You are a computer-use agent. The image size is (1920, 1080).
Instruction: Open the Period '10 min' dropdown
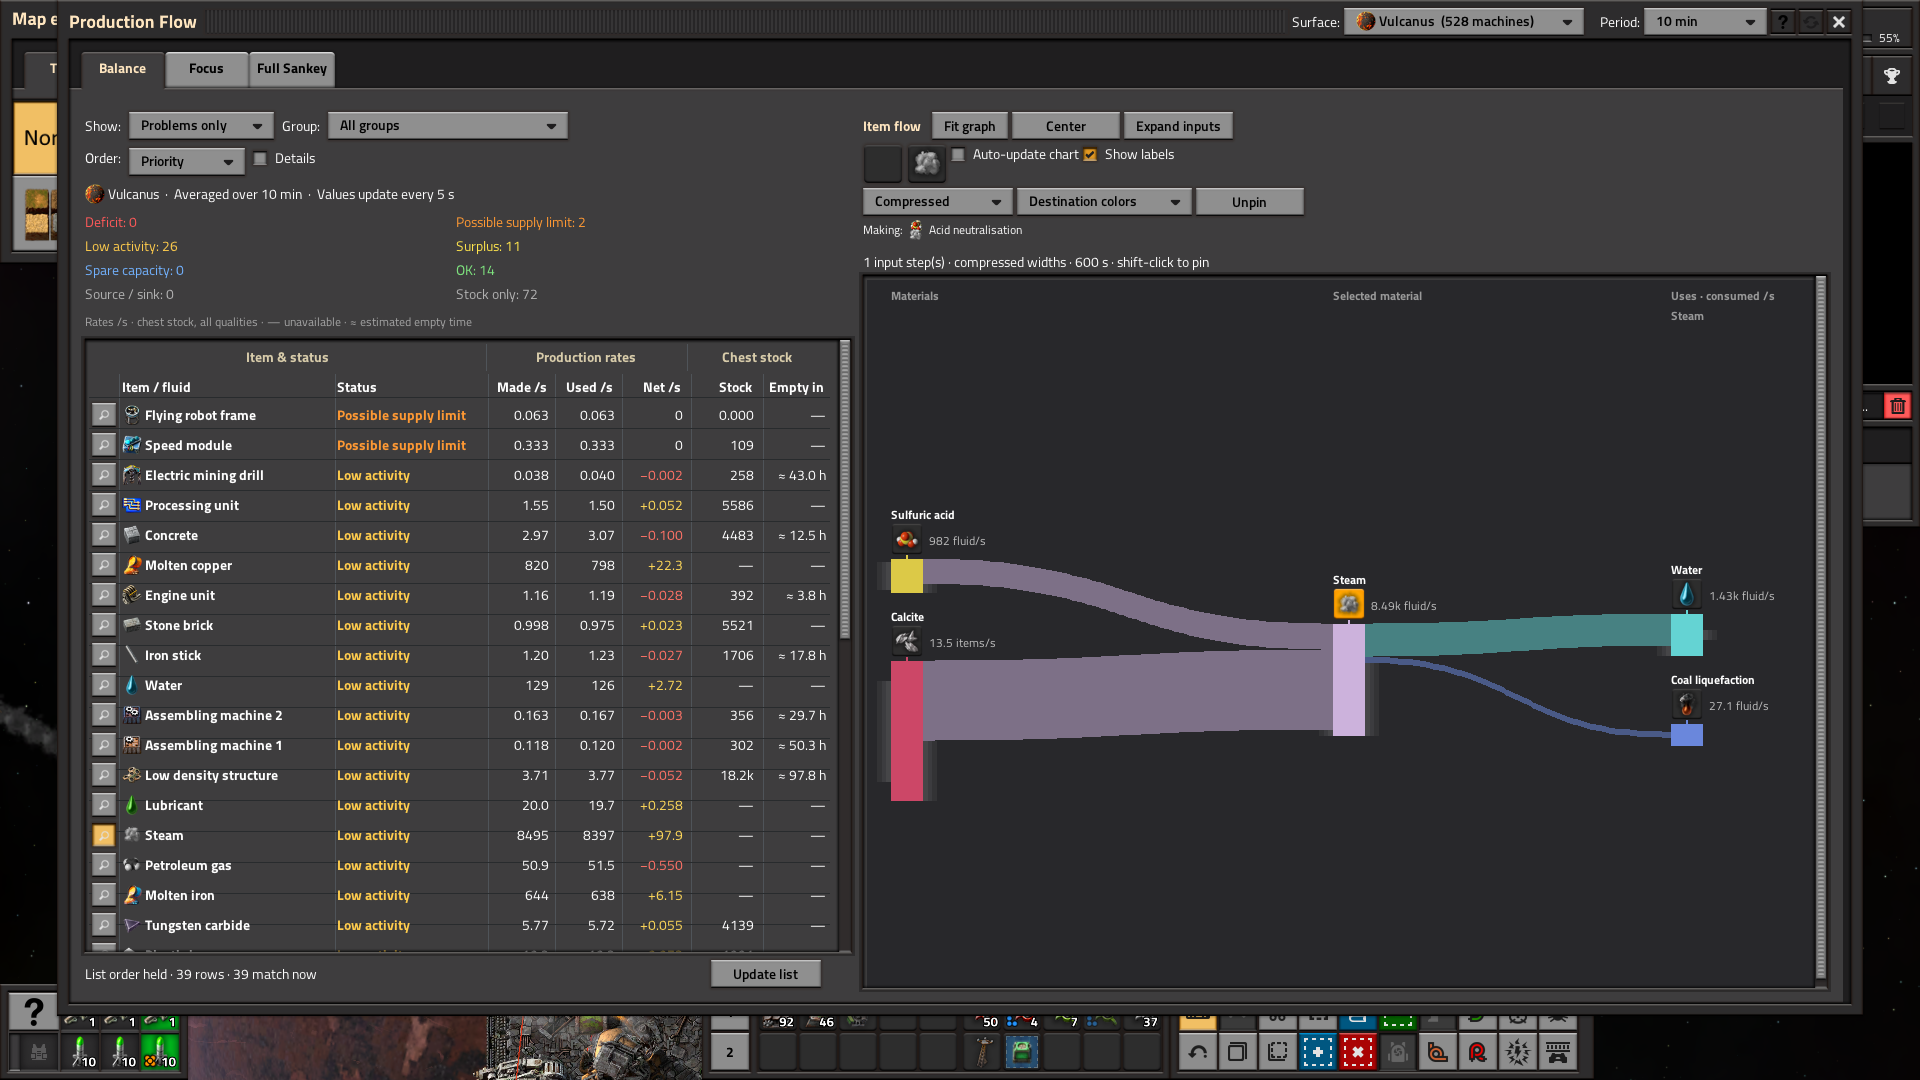[1706, 22]
